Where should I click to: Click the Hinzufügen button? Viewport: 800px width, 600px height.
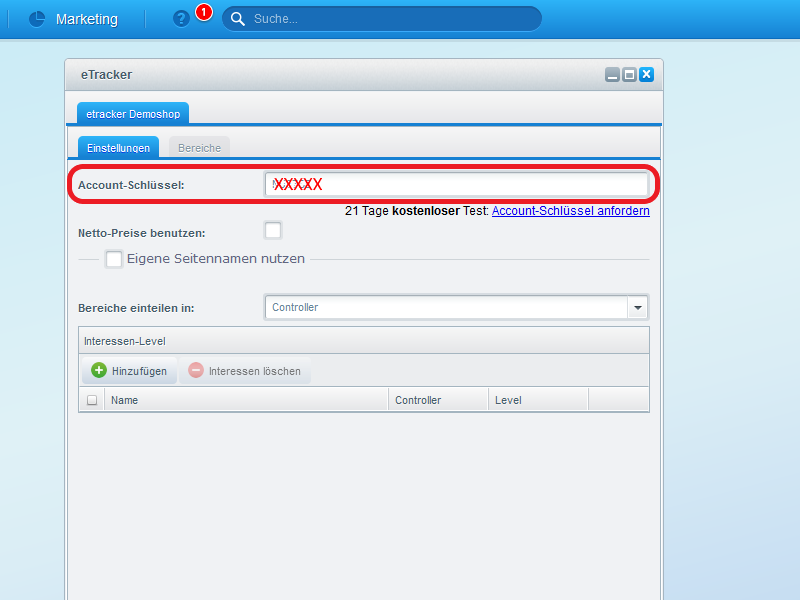(130, 370)
